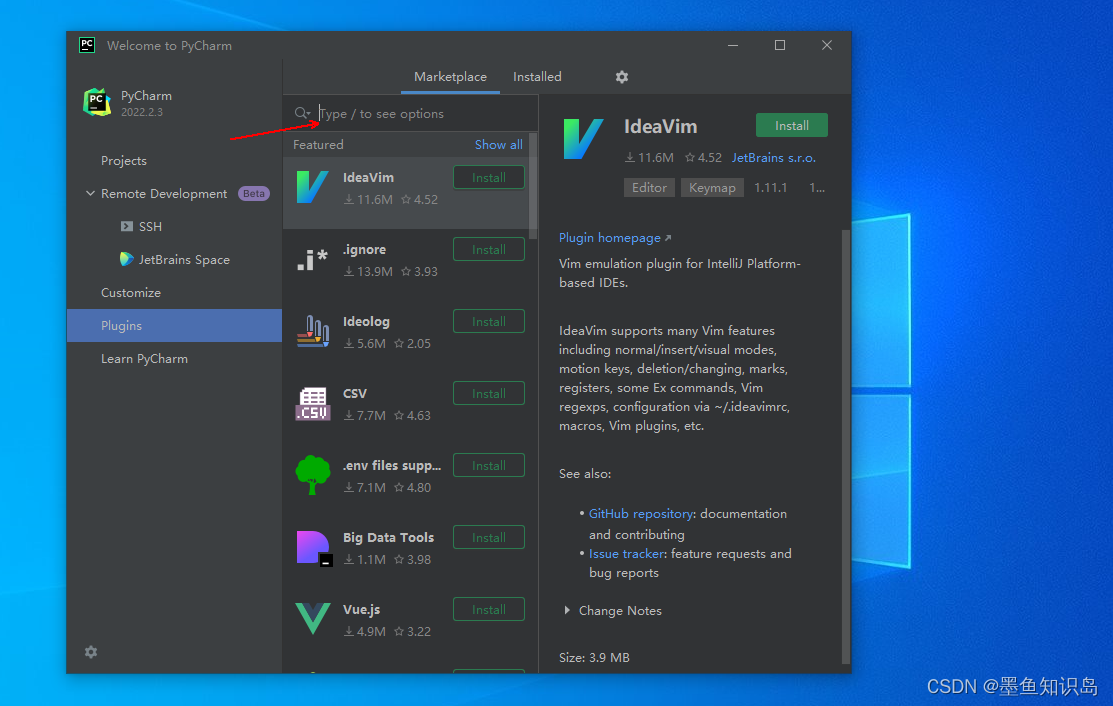Click the Size: 3.9 MB text

(x=594, y=657)
